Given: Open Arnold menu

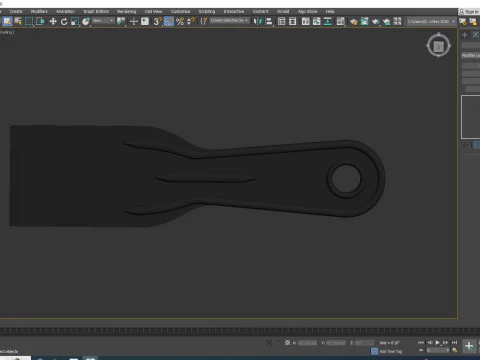Looking at the screenshot, I should [x=283, y=11].
